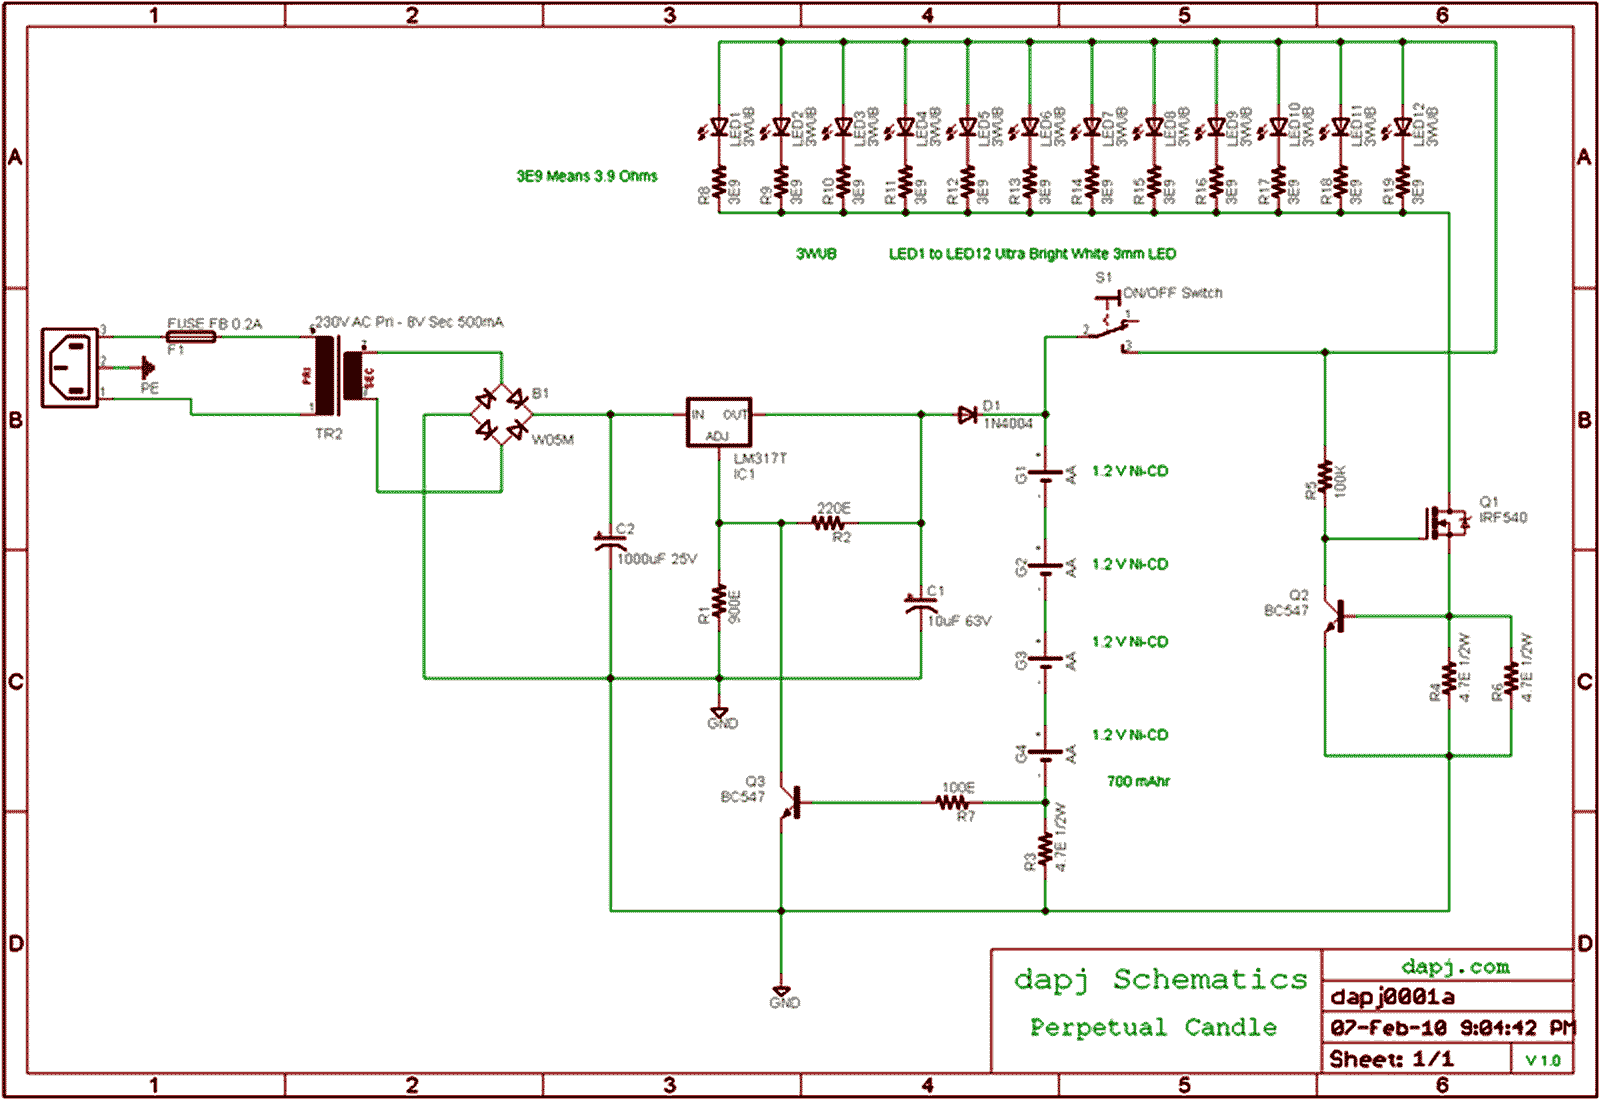Select the "V 1.0" version label
Image resolution: width=1600 pixels, height=1102 pixels.
1542,1060
